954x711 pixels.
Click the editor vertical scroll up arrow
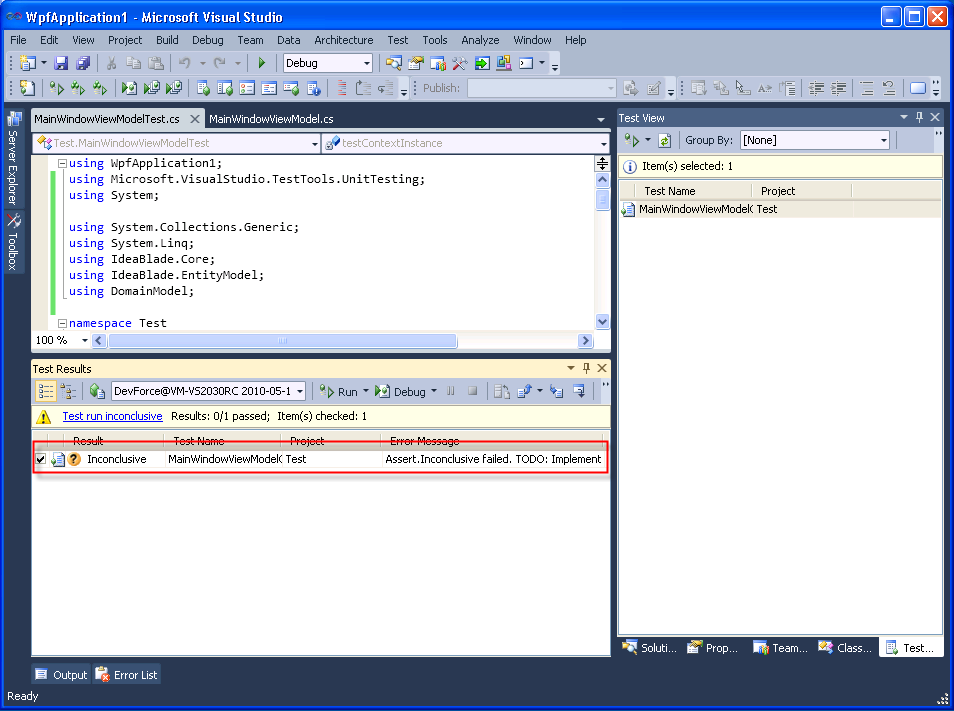(x=602, y=179)
